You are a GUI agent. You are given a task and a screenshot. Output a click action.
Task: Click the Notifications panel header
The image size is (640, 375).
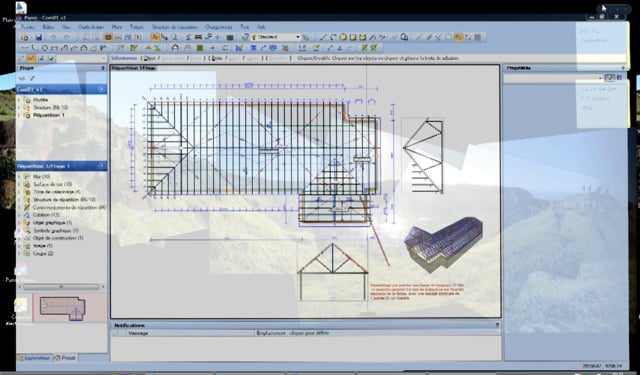(x=305, y=325)
